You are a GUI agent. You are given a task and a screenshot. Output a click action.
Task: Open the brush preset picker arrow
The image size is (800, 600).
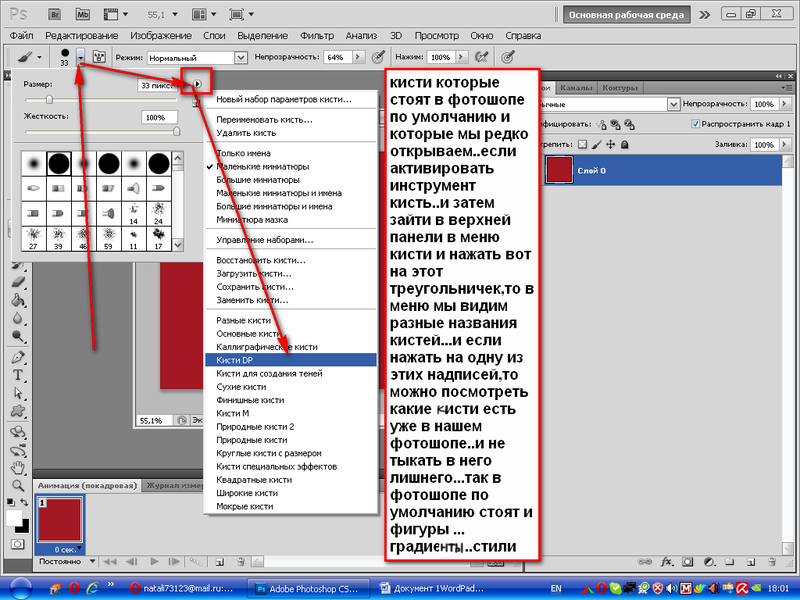pyautogui.click(x=81, y=57)
